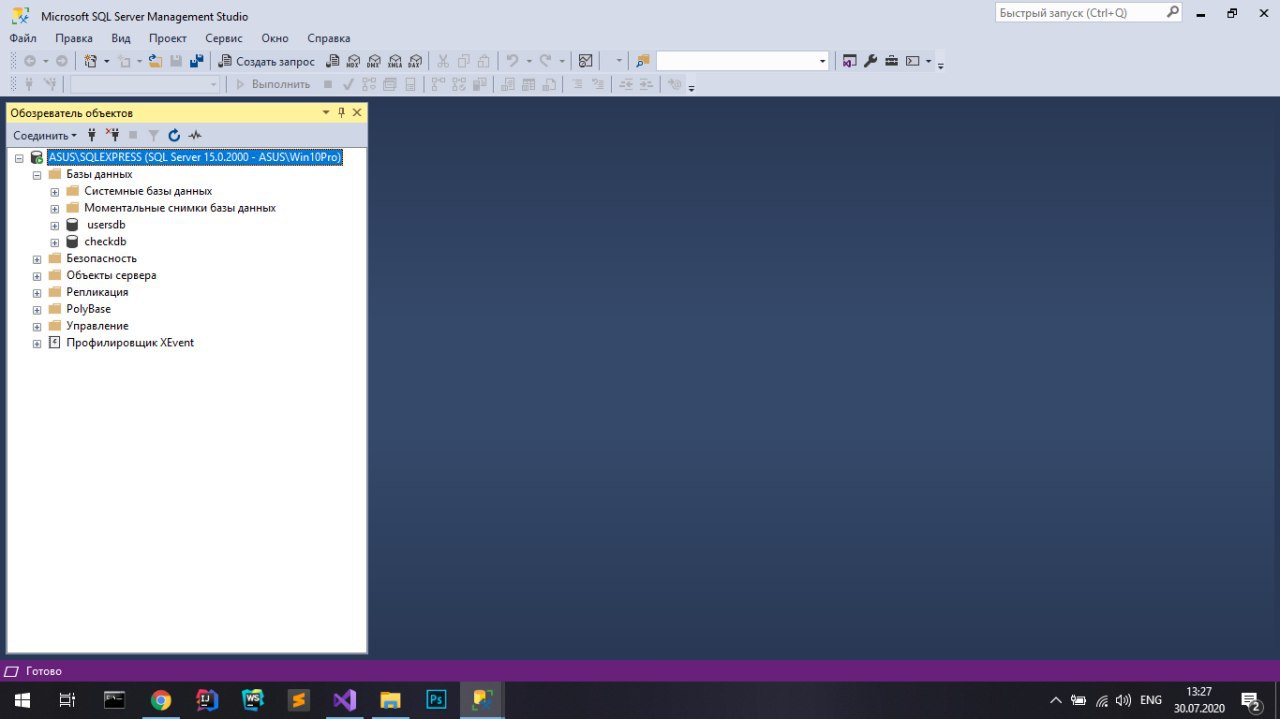Select the ASUS\SQLEXPRESS server row
This screenshot has height=719, width=1280.
click(x=195, y=158)
